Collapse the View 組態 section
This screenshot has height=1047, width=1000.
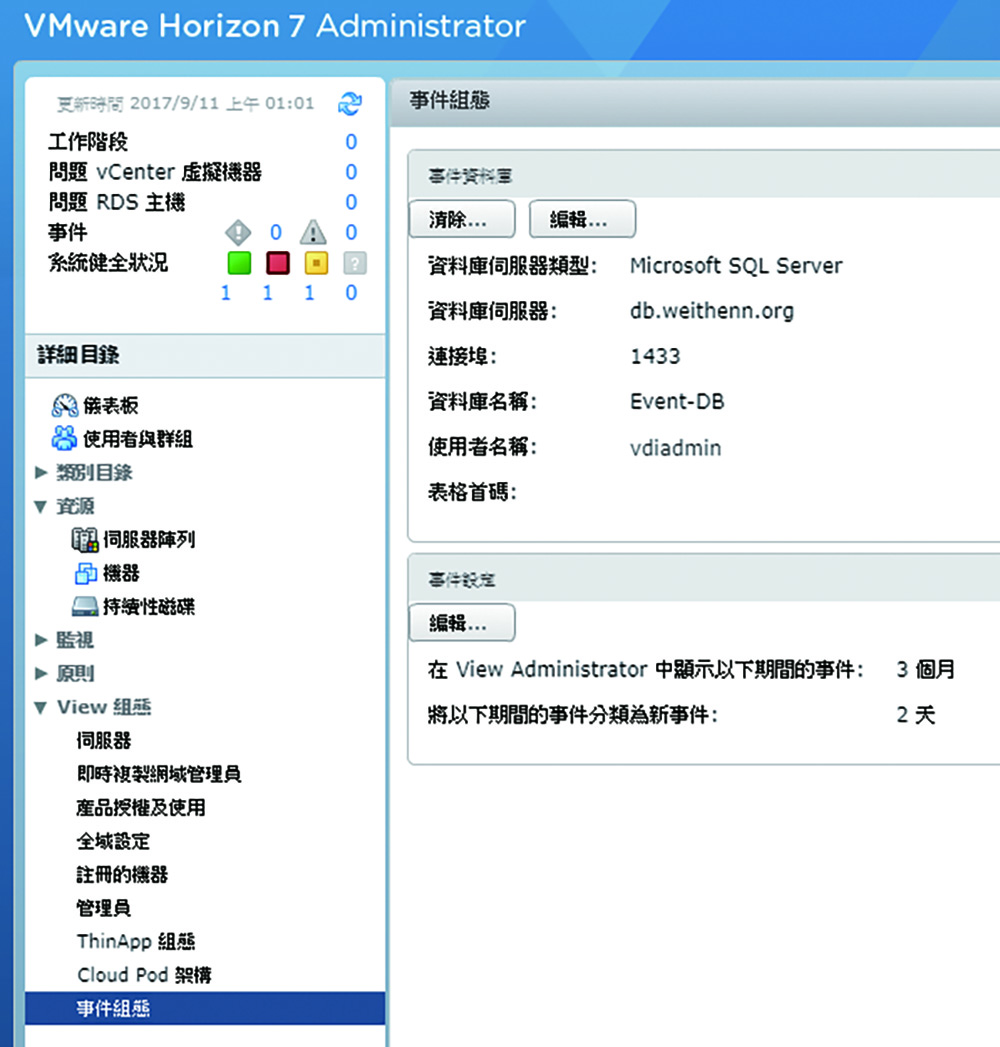click(40, 707)
